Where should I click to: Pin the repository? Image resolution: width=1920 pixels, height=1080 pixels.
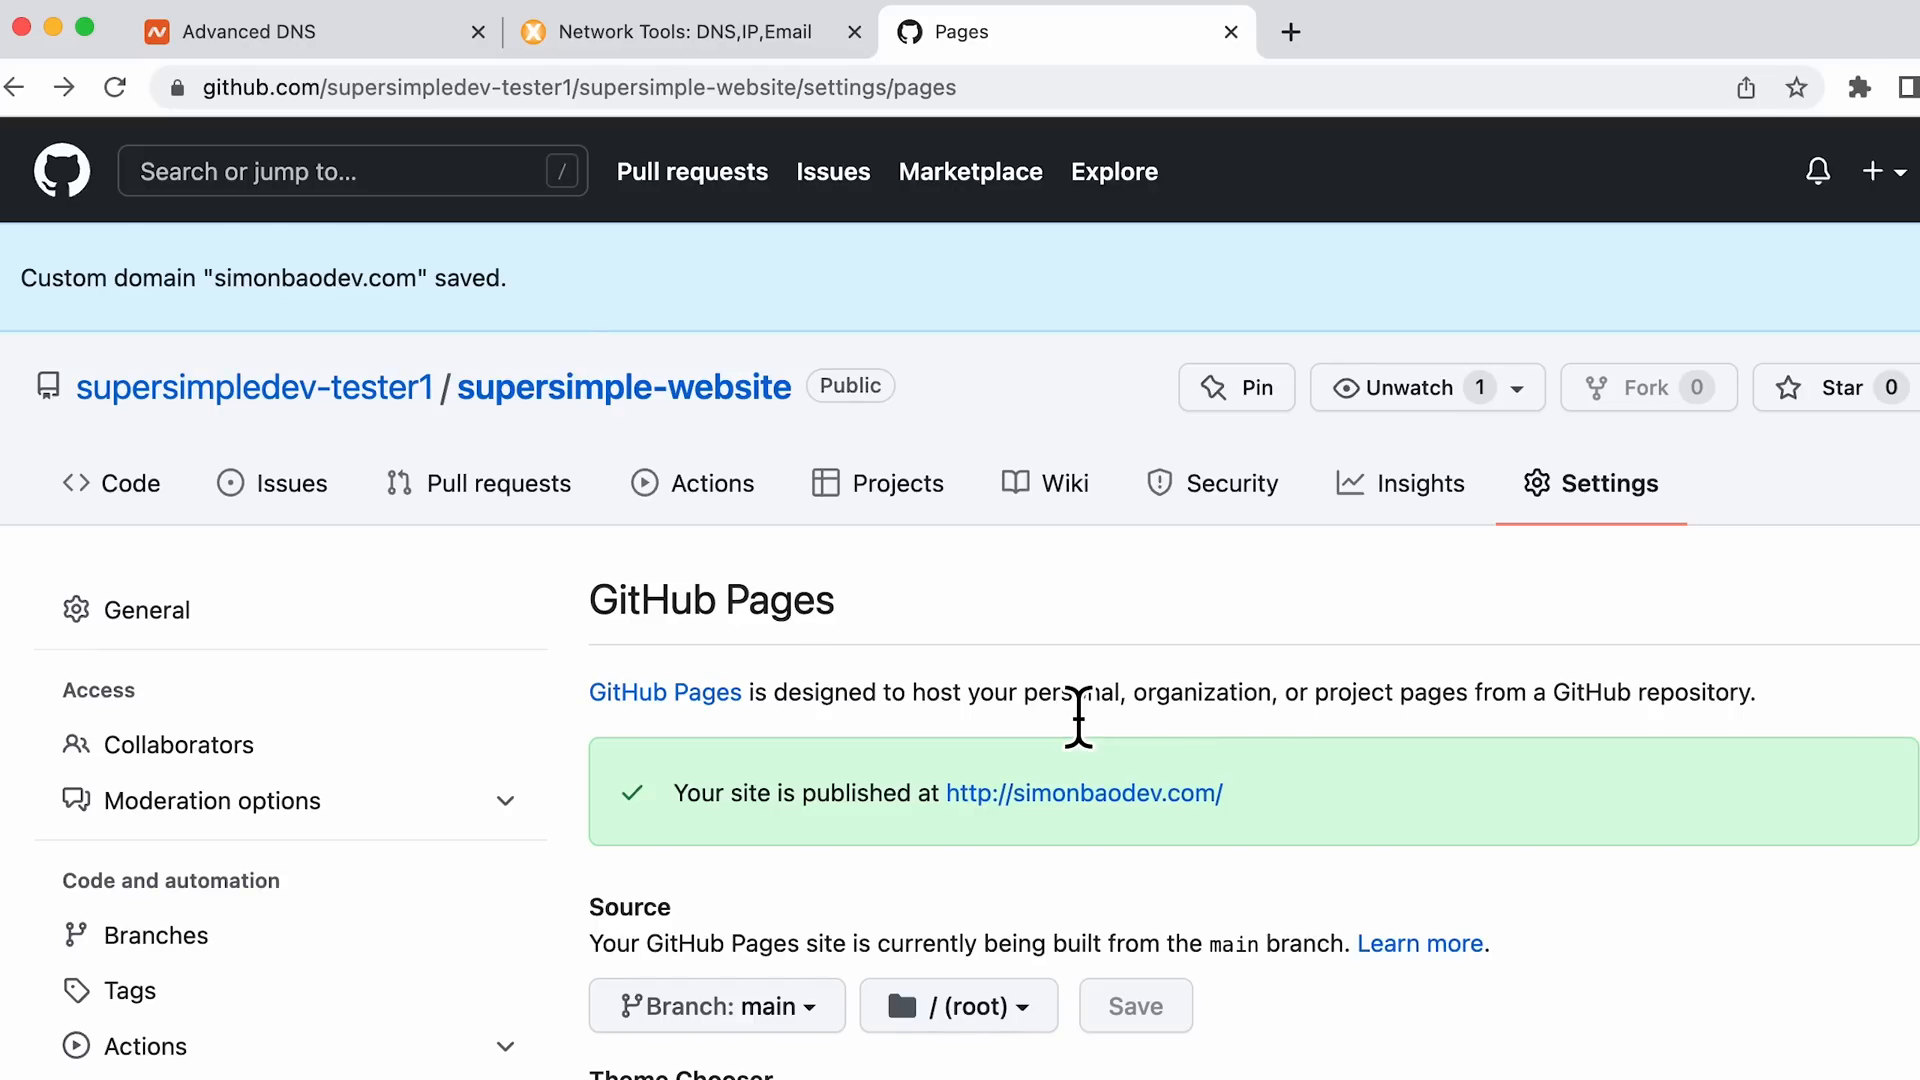click(x=1237, y=387)
